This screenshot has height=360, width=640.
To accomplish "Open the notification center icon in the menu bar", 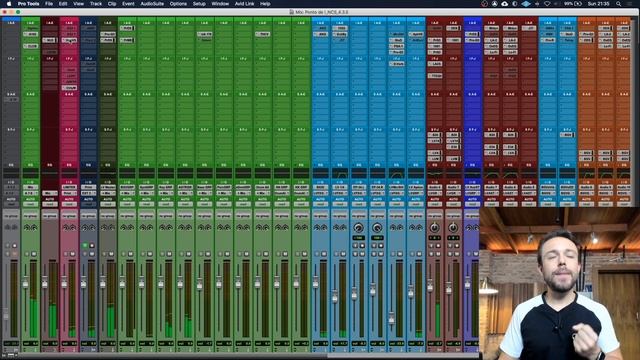I will point(630,4).
